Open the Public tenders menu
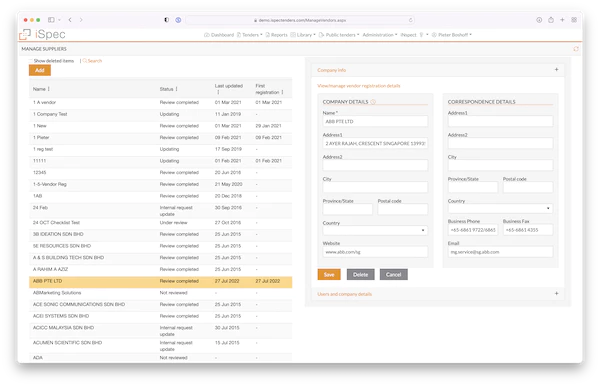 pos(339,35)
